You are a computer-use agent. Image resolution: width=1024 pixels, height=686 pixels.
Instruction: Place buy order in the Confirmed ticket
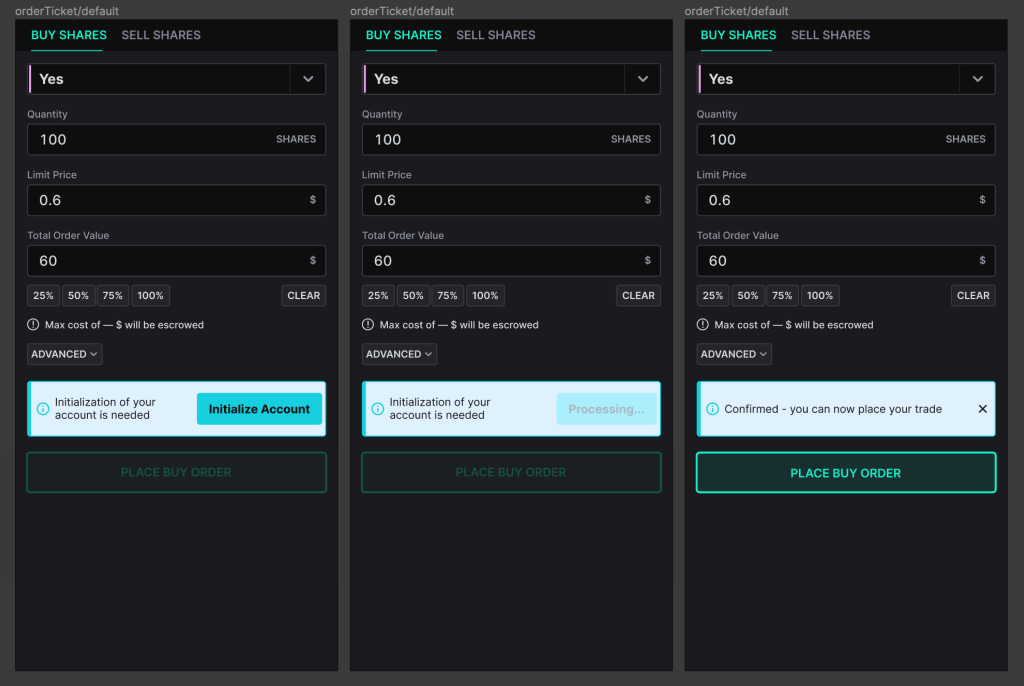846,472
